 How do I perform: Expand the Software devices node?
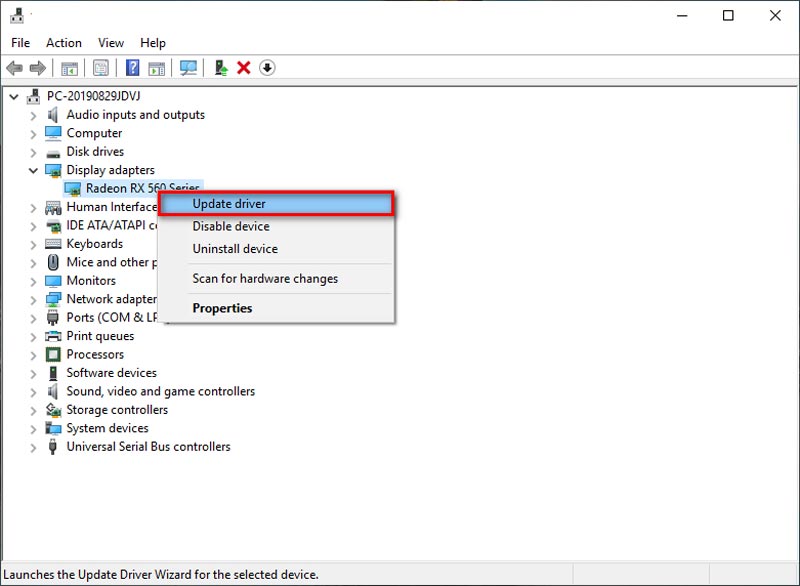click(33, 374)
